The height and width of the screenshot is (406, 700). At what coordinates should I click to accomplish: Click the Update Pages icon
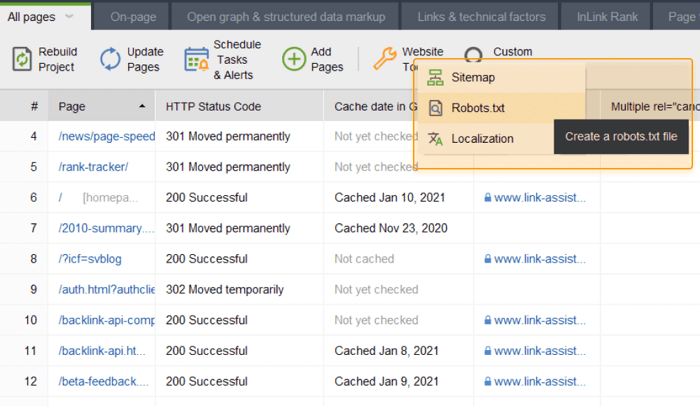pos(110,60)
